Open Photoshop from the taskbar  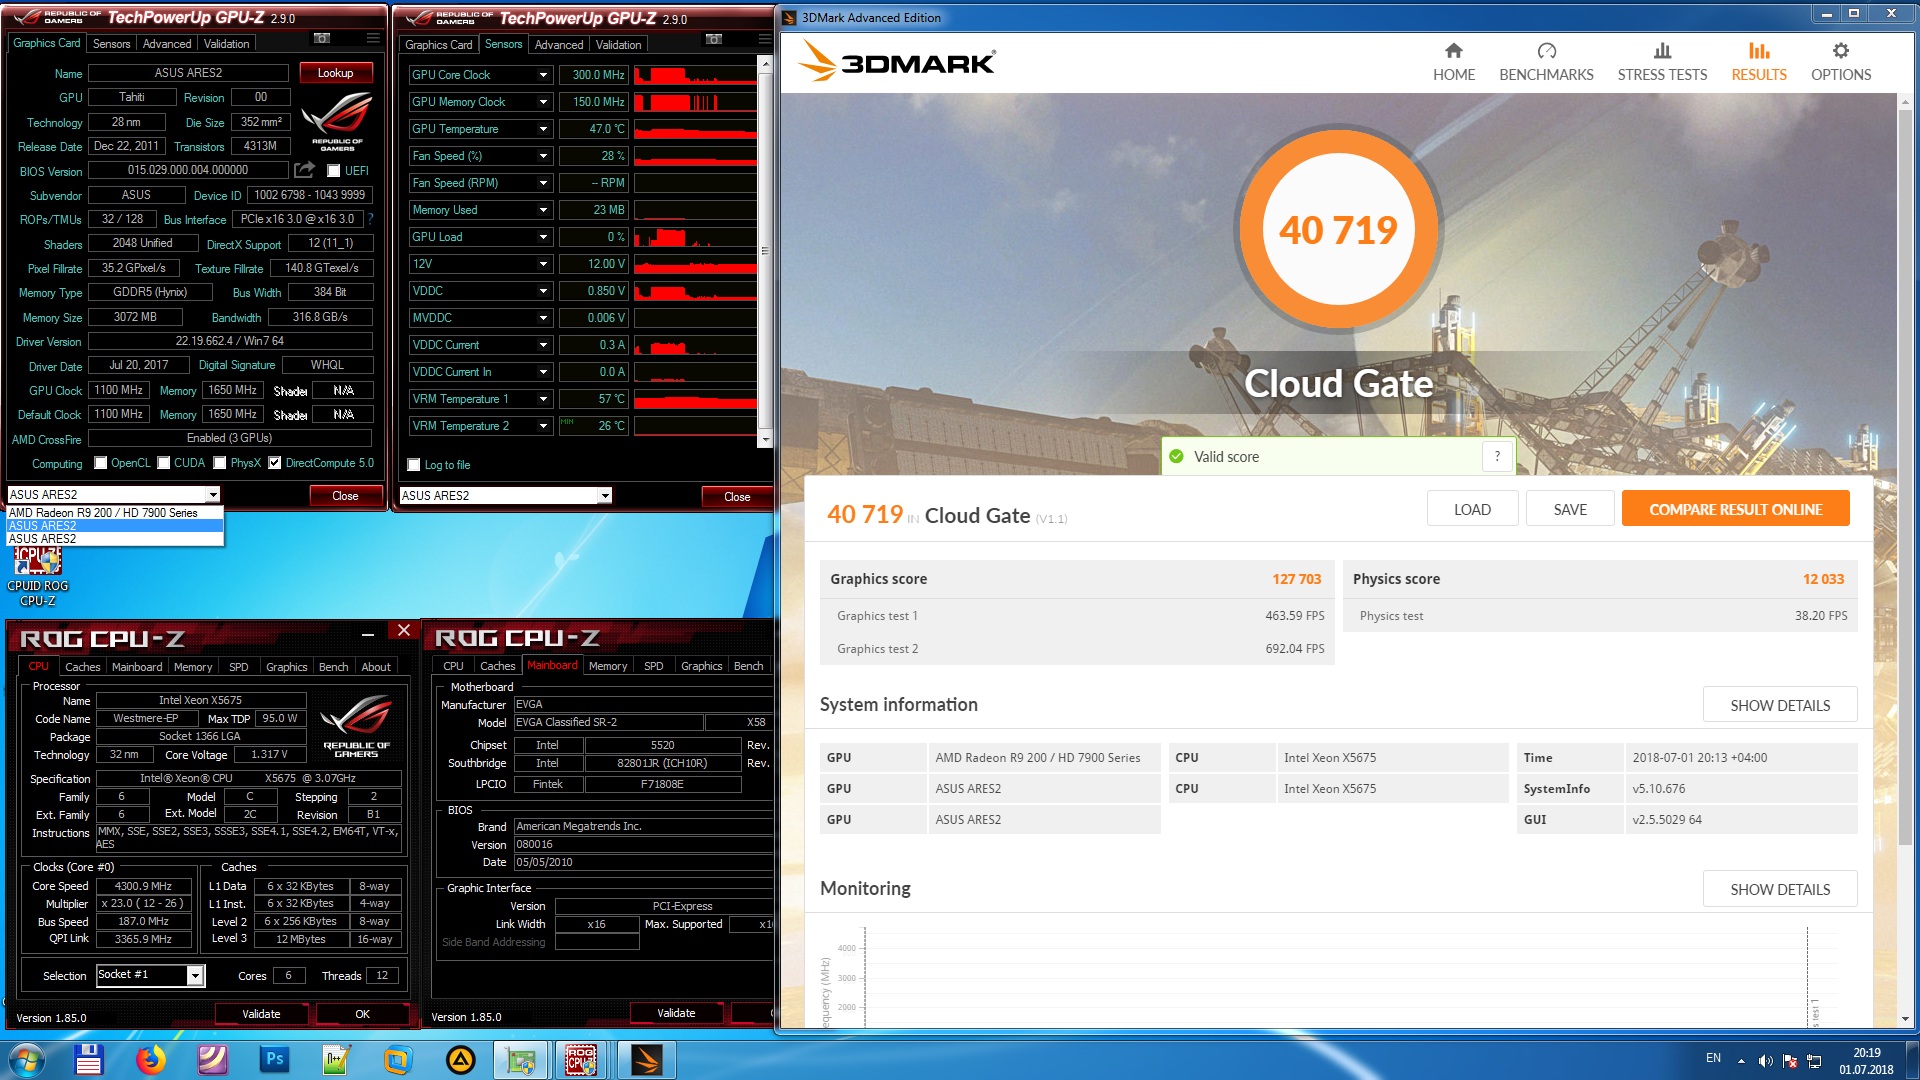click(274, 1059)
